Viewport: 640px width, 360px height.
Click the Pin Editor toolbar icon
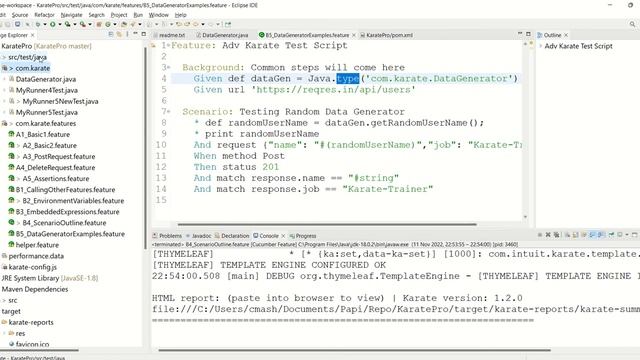[x=228, y=24]
